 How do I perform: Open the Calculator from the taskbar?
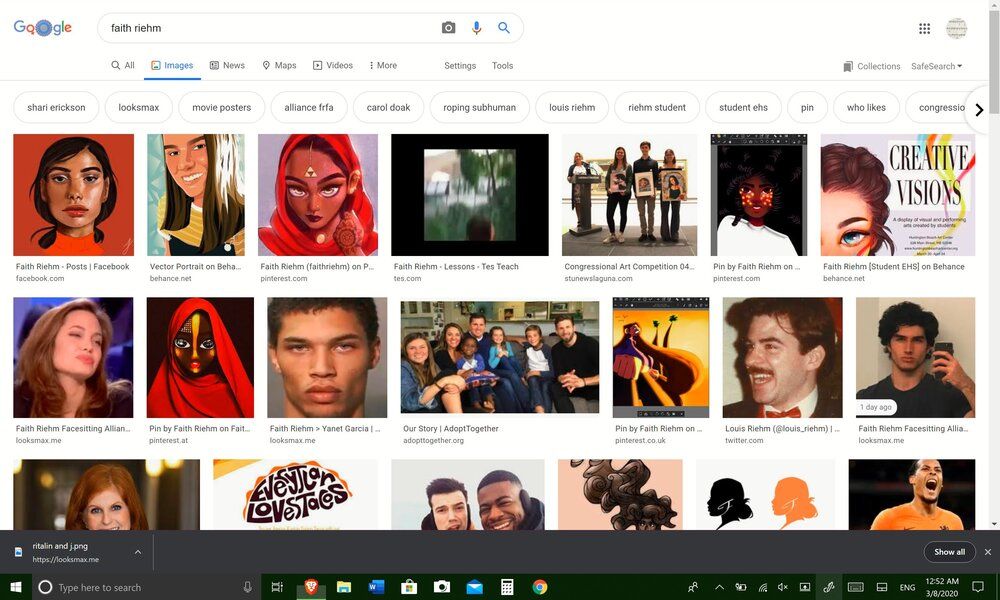(507, 587)
